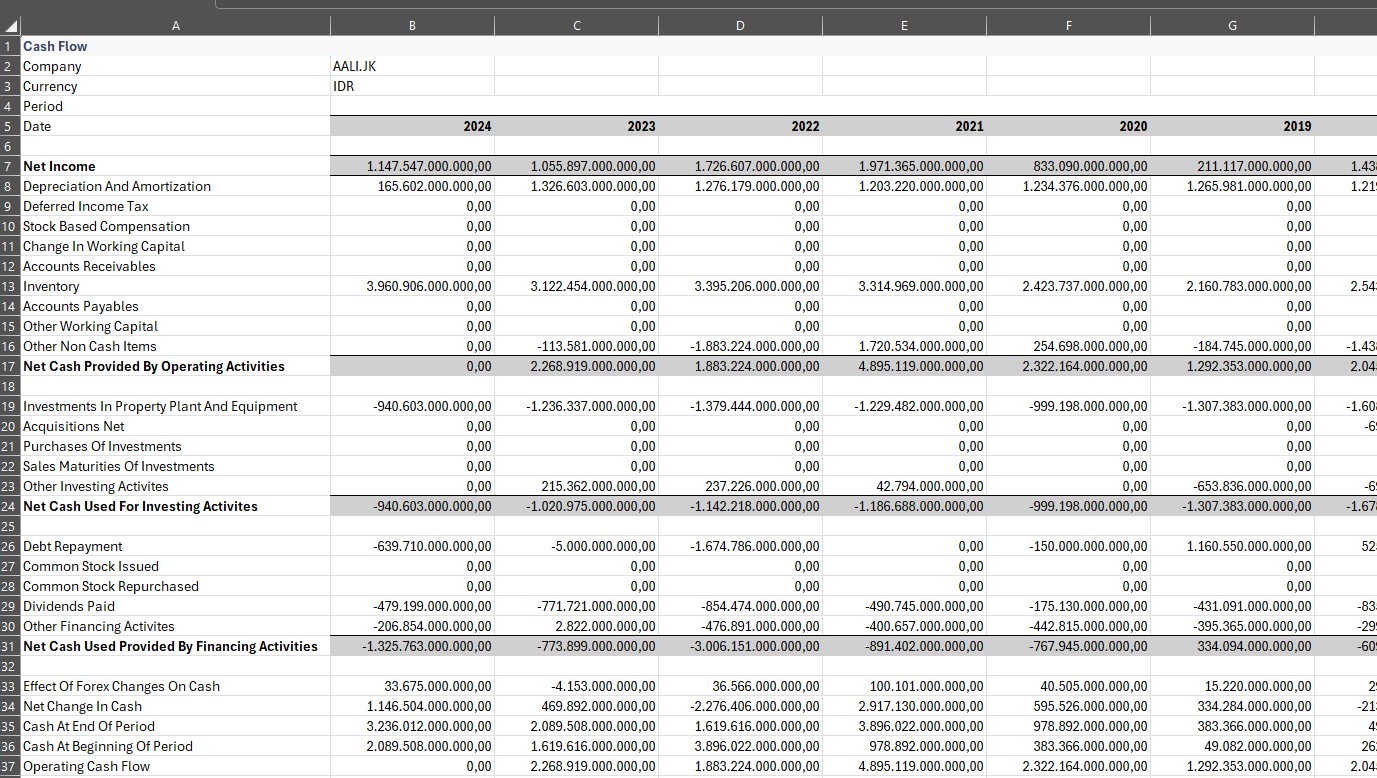Select the 2024 date header cell

click(x=412, y=126)
